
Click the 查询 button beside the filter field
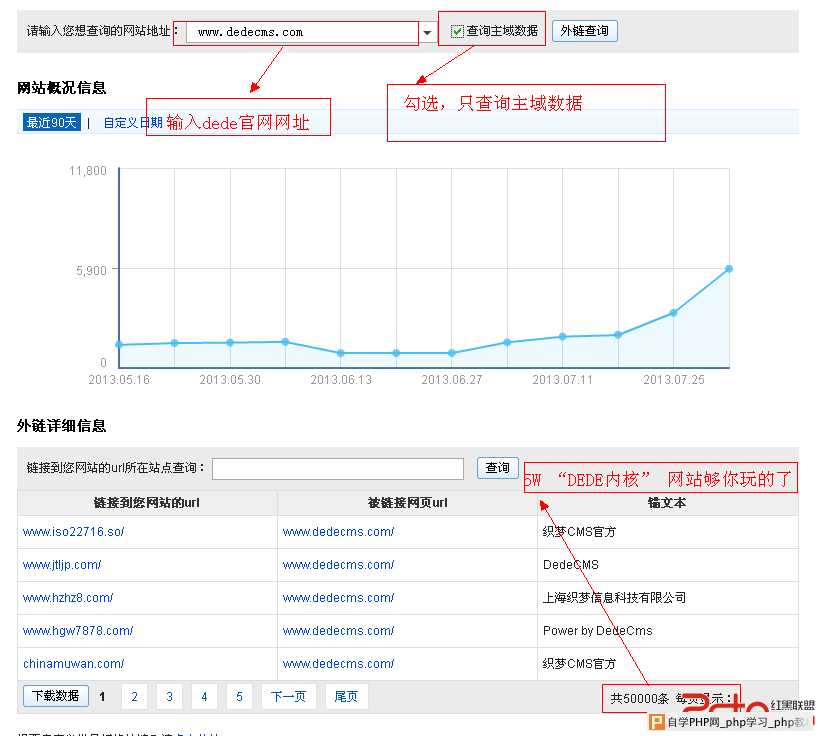click(498, 468)
